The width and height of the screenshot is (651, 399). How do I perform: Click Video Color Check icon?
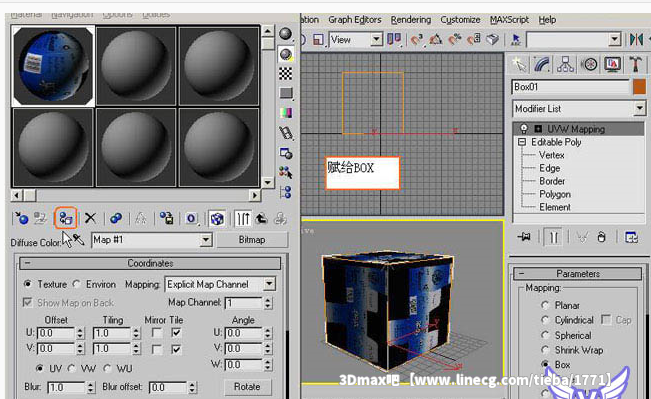tap(286, 113)
